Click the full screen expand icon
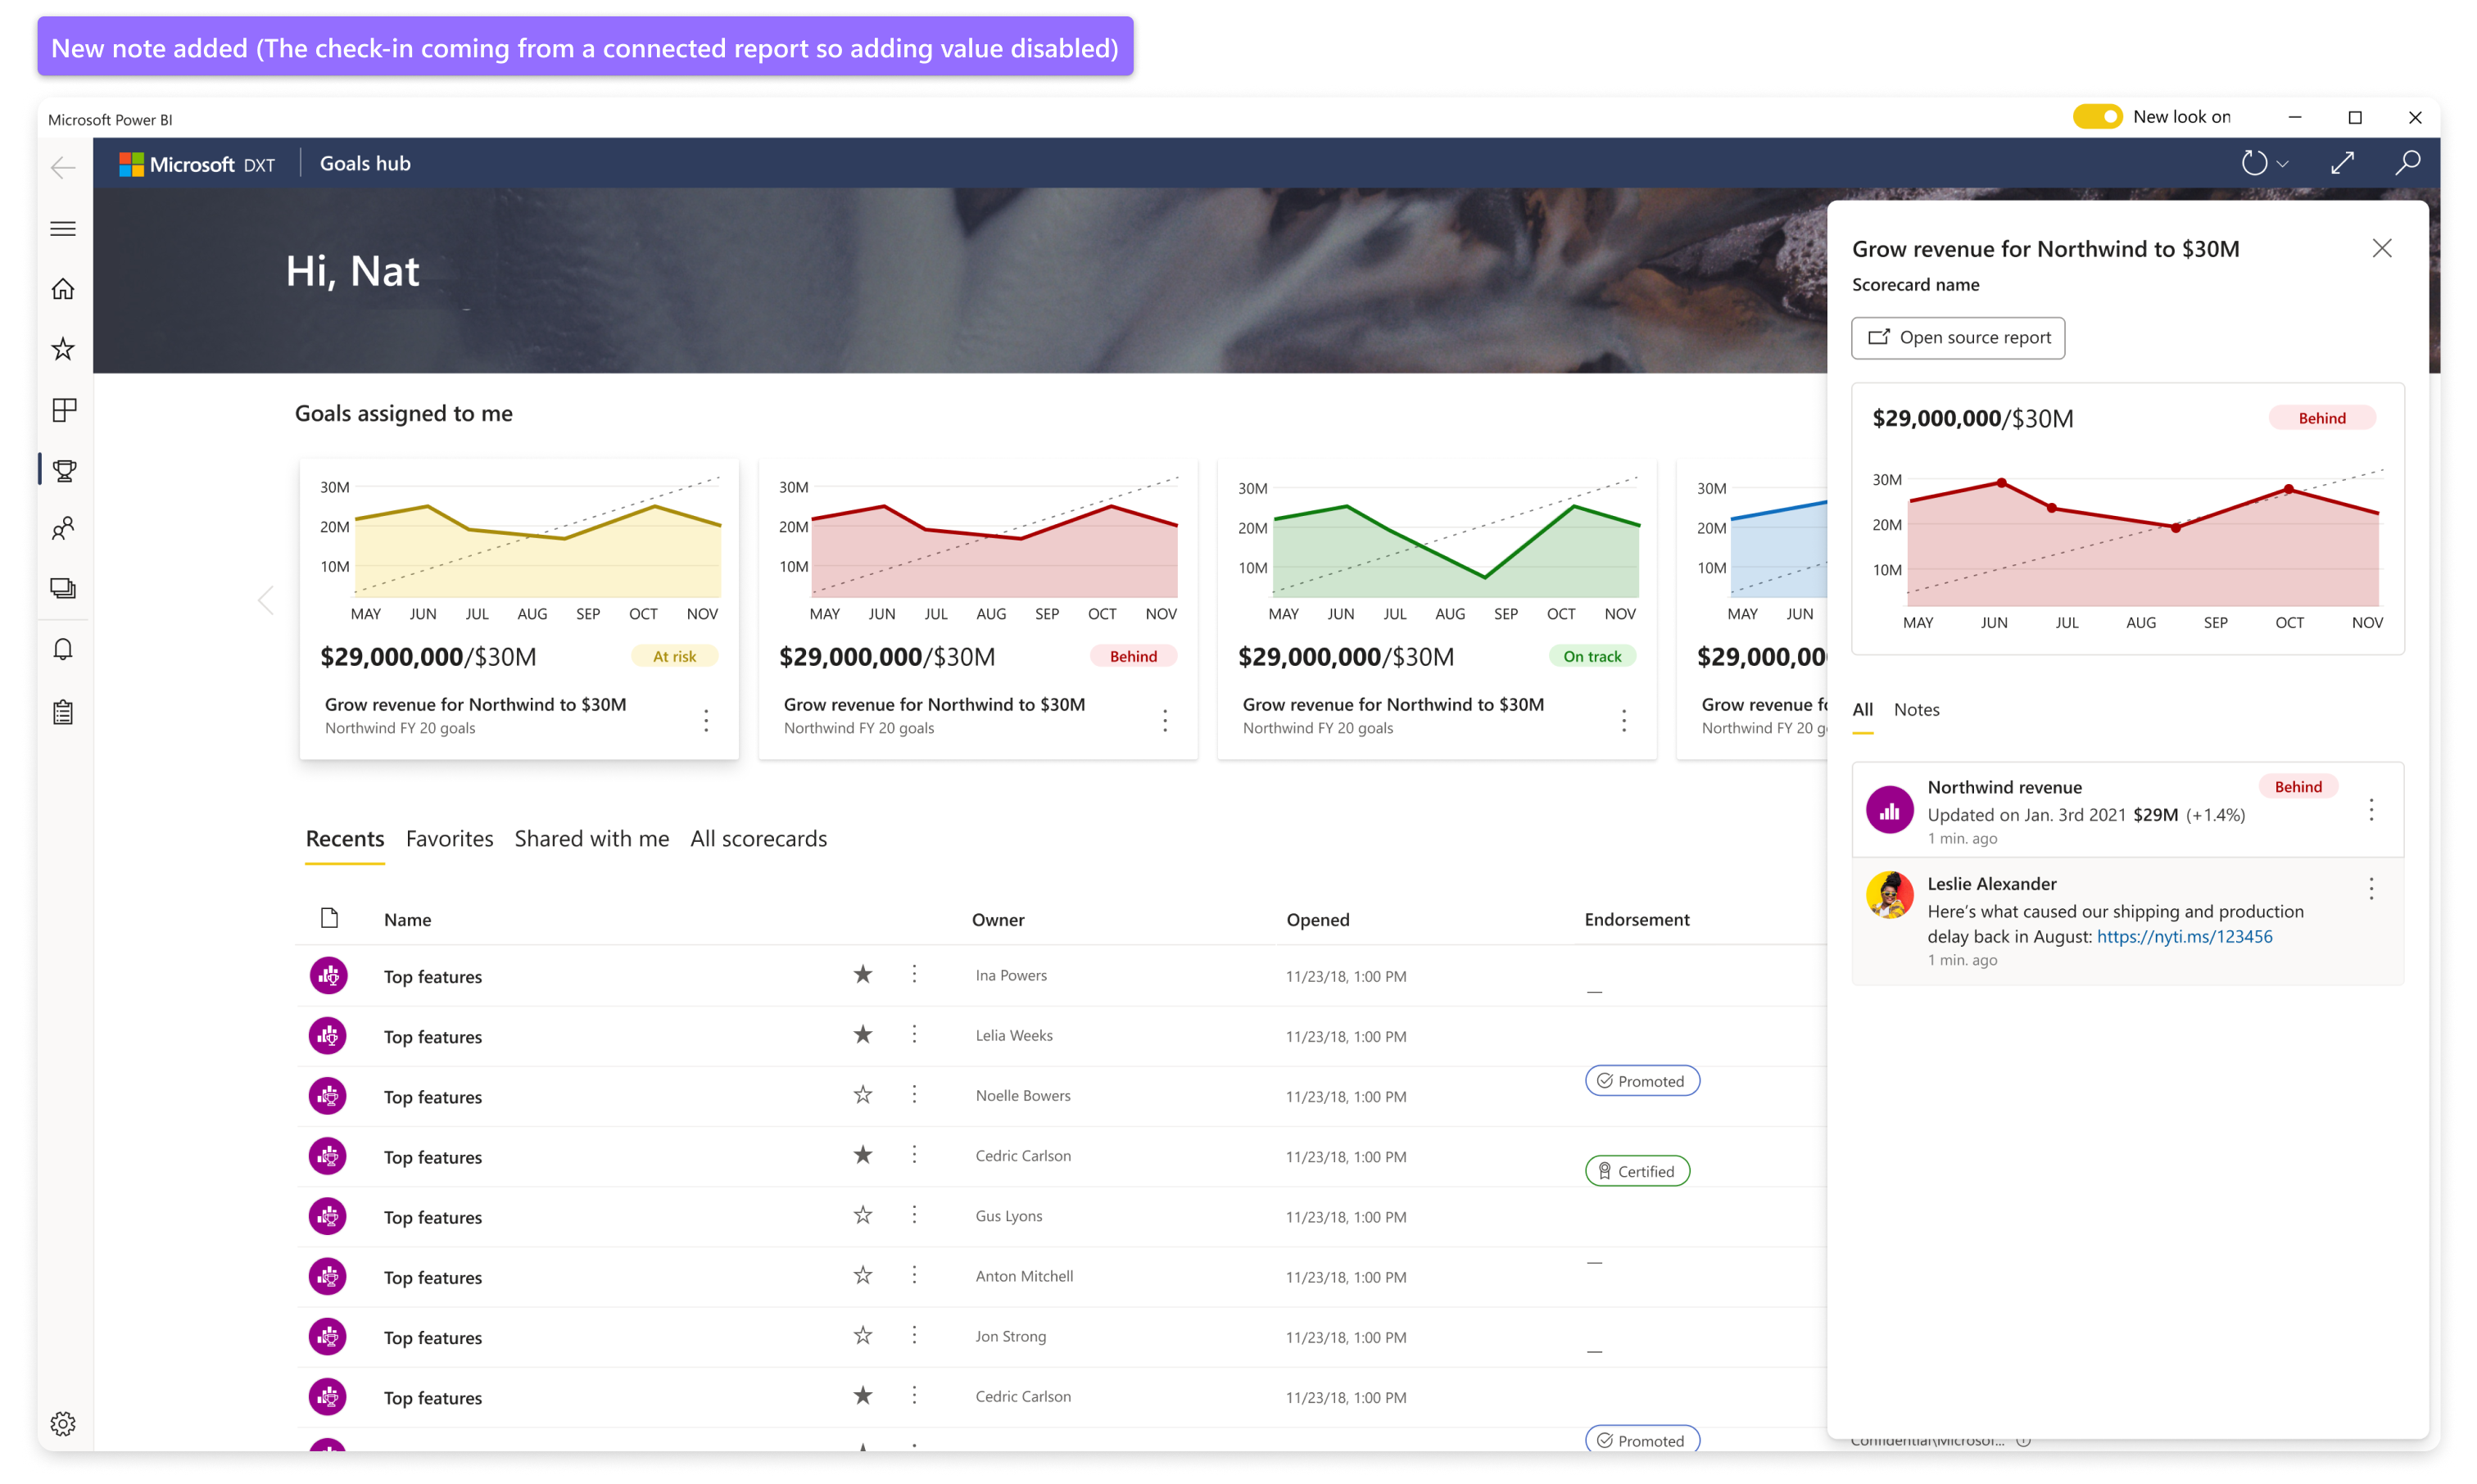Image resolution: width=2477 pixels, height=1484 pixels. click(x=2343, y=163)
